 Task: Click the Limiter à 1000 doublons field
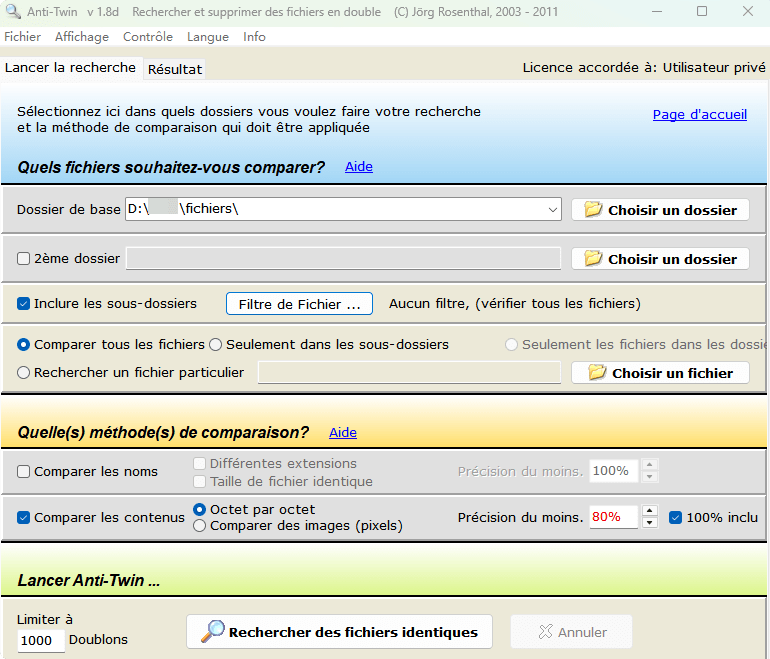41,640
